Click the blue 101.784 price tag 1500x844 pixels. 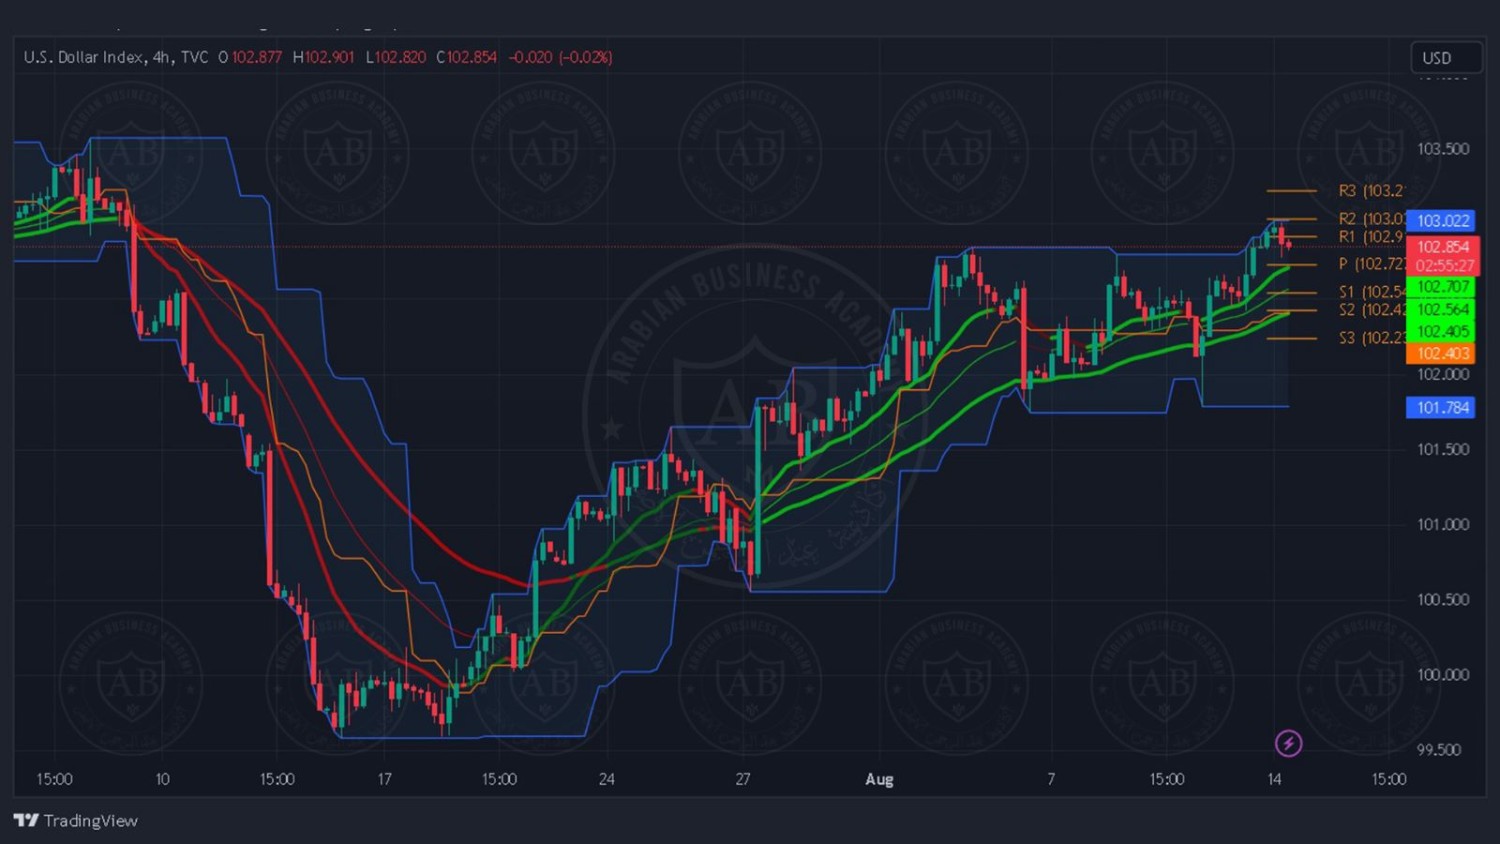1441,407
